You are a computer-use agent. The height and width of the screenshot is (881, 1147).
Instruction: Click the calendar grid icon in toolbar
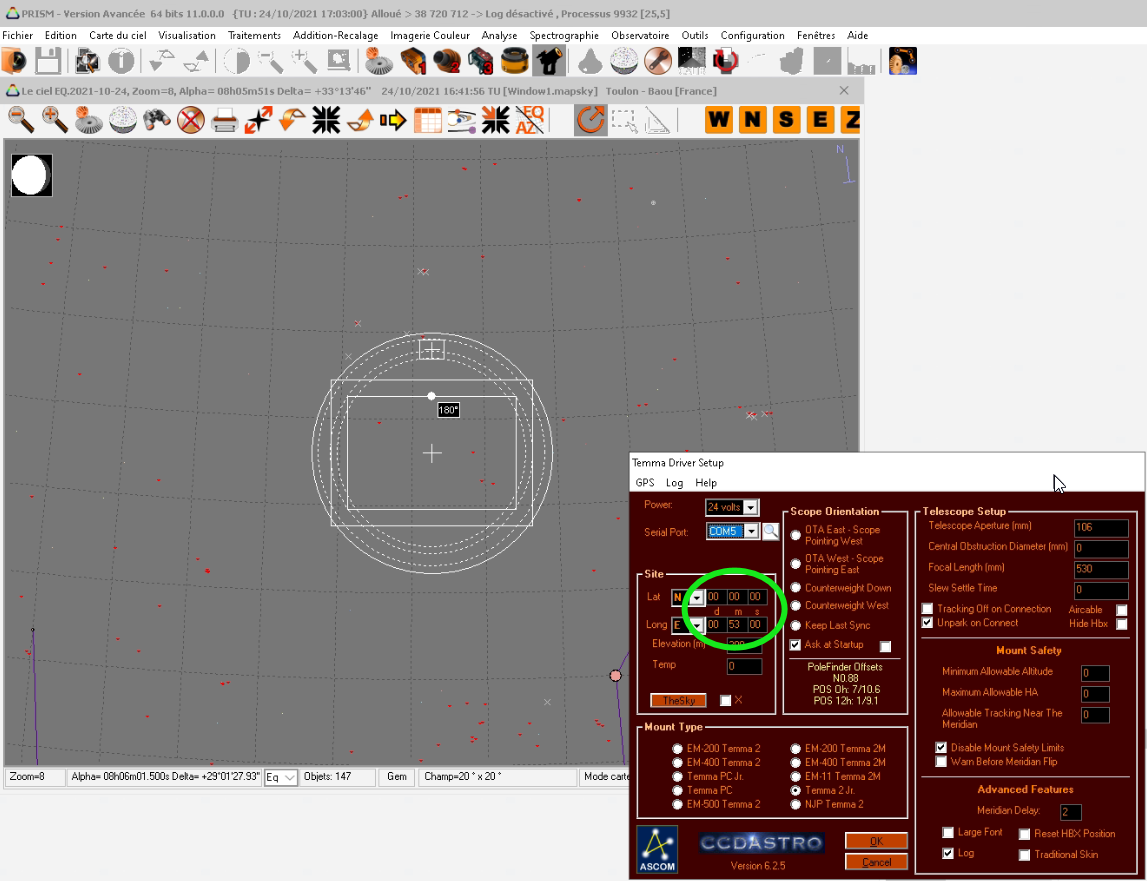pyautogui.click(x=427, y=121)
